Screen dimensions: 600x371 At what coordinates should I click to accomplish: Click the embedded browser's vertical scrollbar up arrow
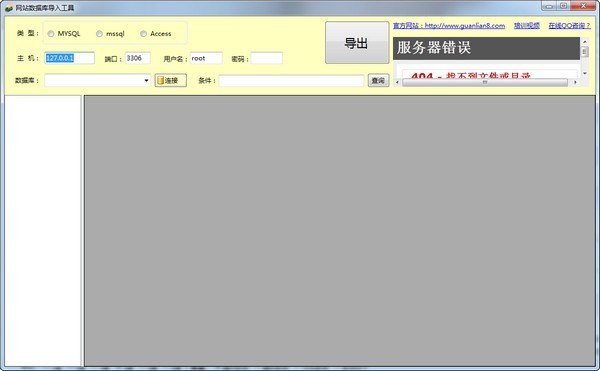(x=585, y=41)
